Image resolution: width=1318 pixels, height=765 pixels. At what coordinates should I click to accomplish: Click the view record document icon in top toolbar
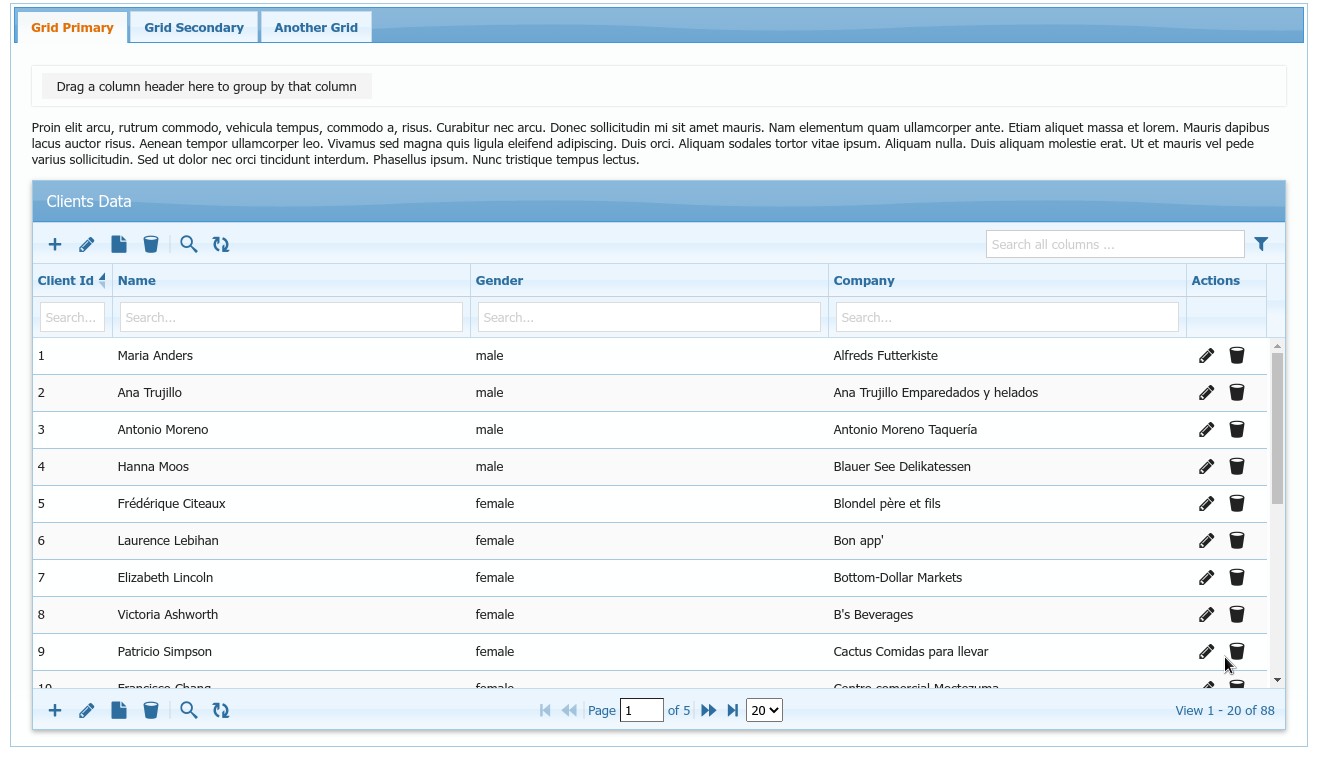point(119,244)
